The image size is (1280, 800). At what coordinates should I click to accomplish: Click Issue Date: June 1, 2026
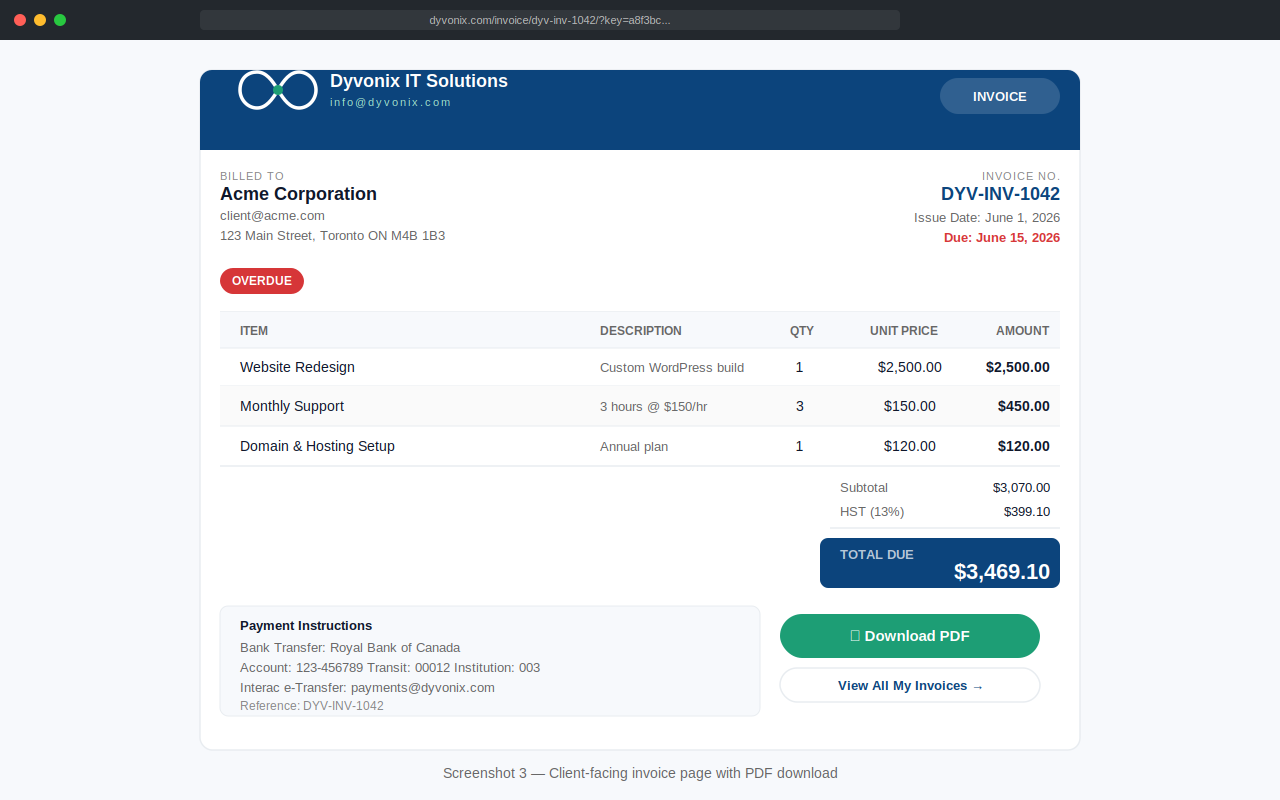tap(987, 218)
